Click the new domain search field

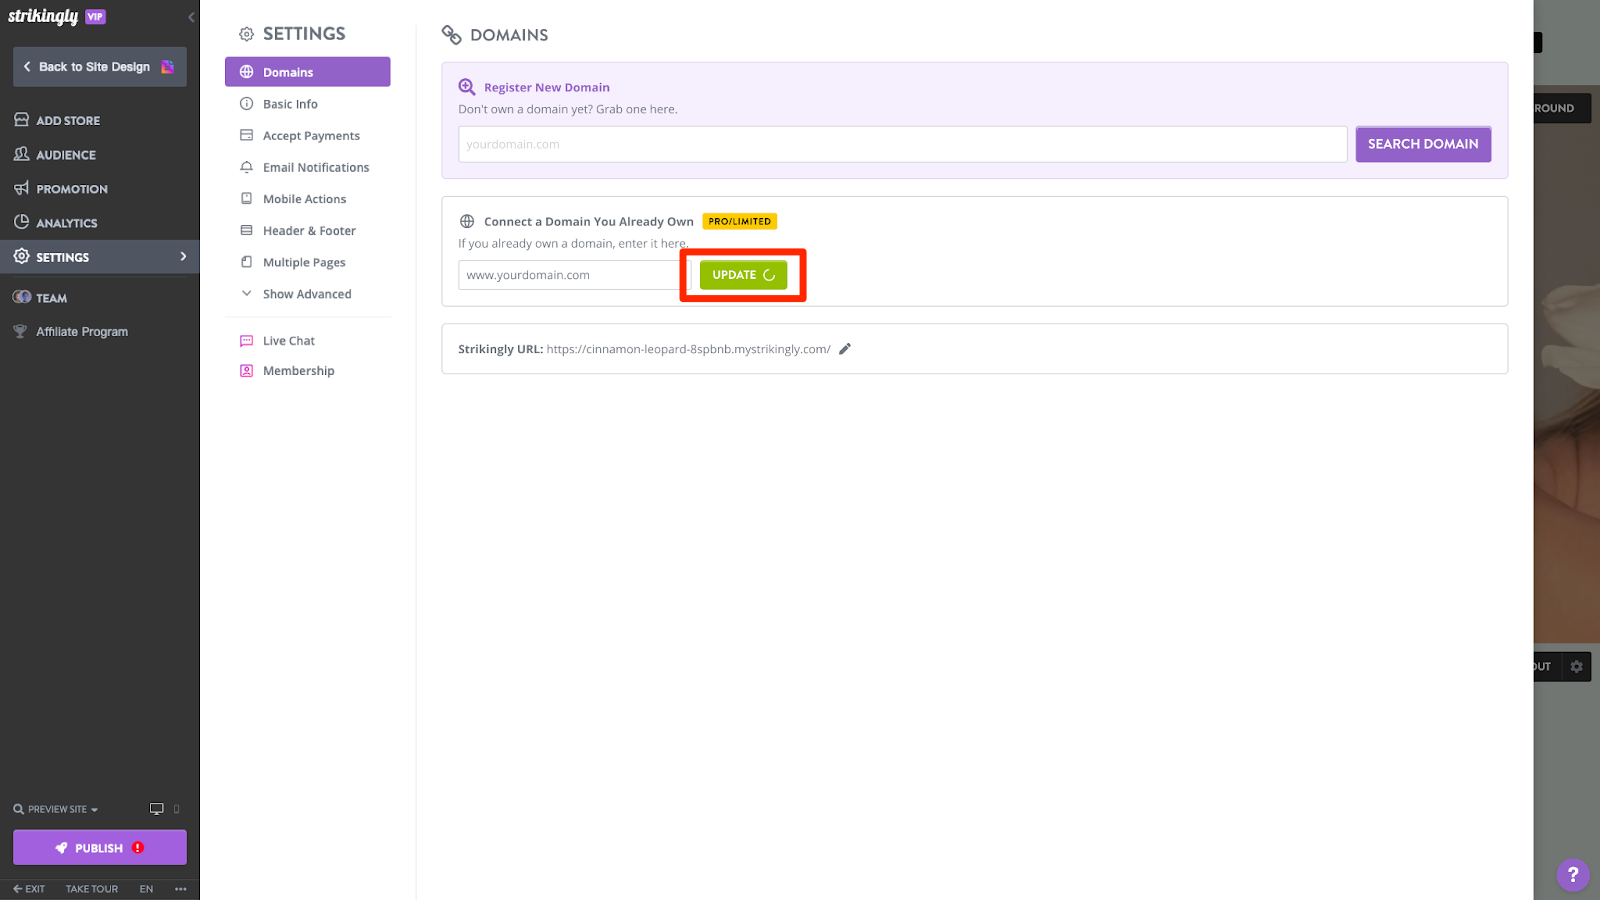[902, 144]
